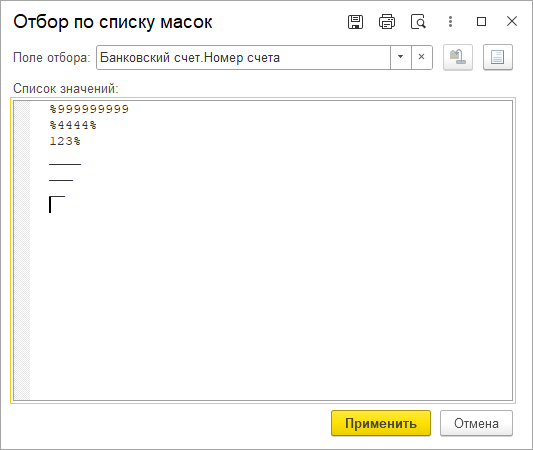This screenshot has width=533, height=450.
Task: Open the three-dot more actions menu
Action: point(450,22)
